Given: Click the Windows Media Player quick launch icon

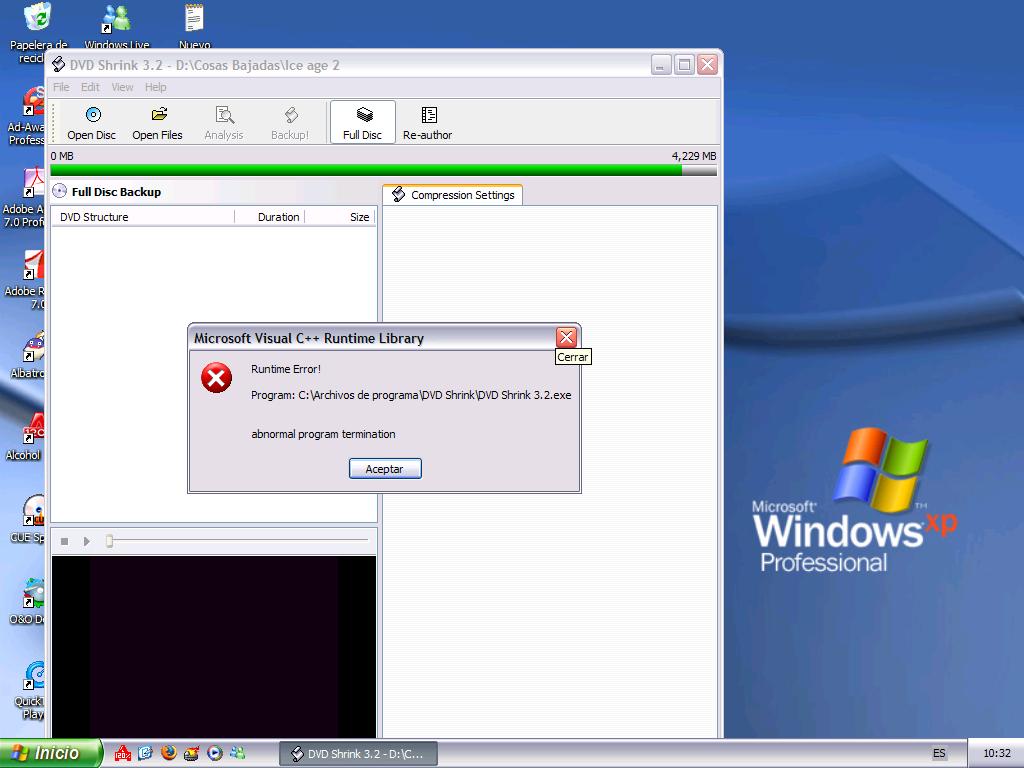Looking at the screenshot, I should tap(215, 753).
